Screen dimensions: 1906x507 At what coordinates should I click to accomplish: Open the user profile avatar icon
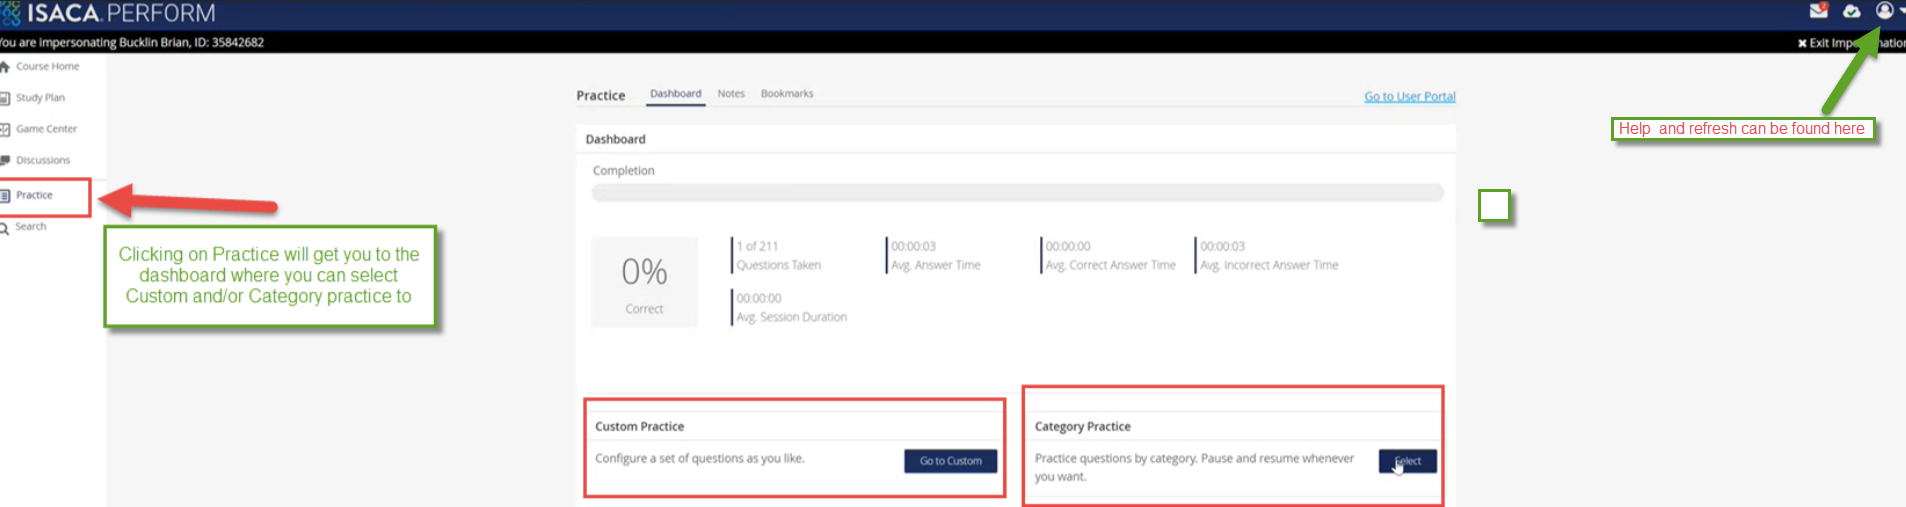coord(1884,10)
